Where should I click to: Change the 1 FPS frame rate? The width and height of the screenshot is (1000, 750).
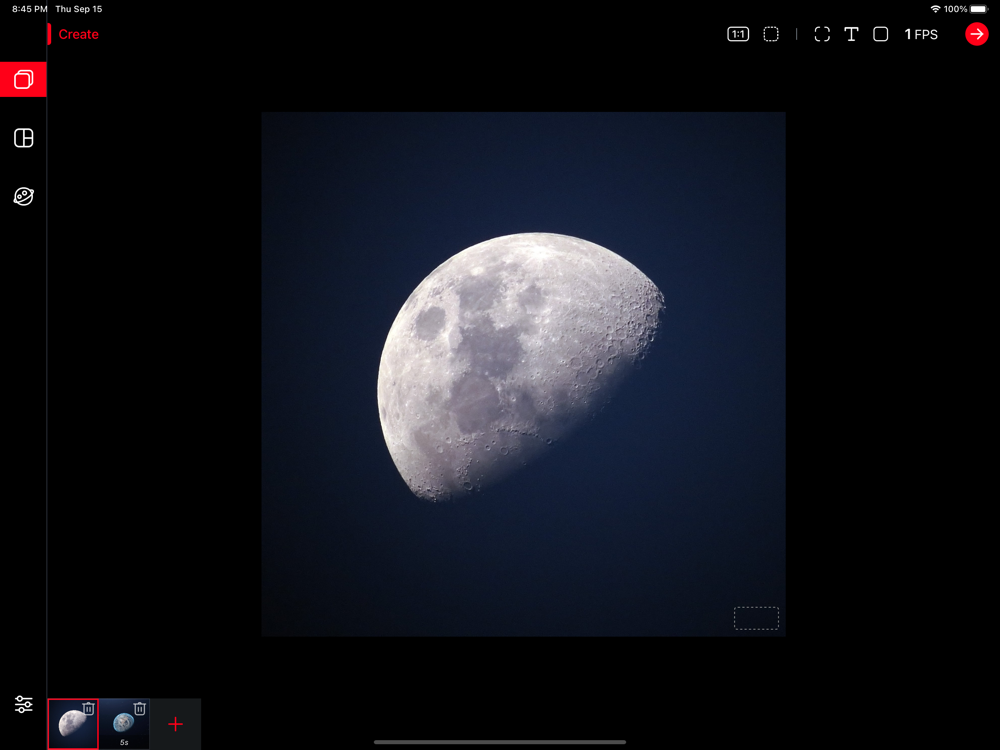click(x=921, y=34)
